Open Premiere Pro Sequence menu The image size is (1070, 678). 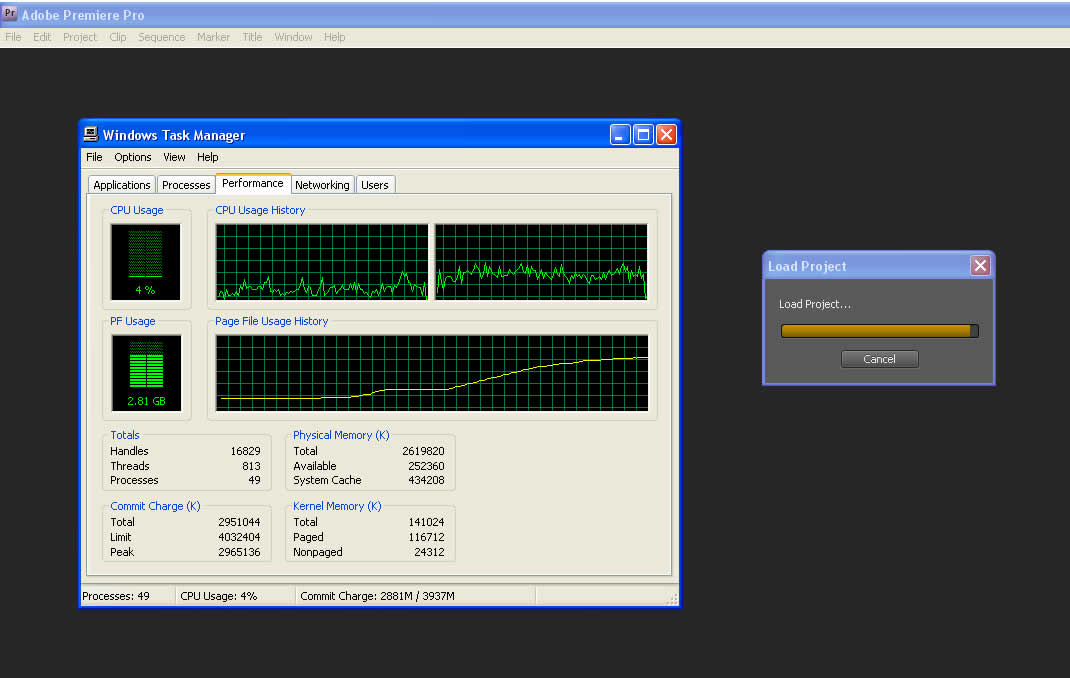(162, 37)
